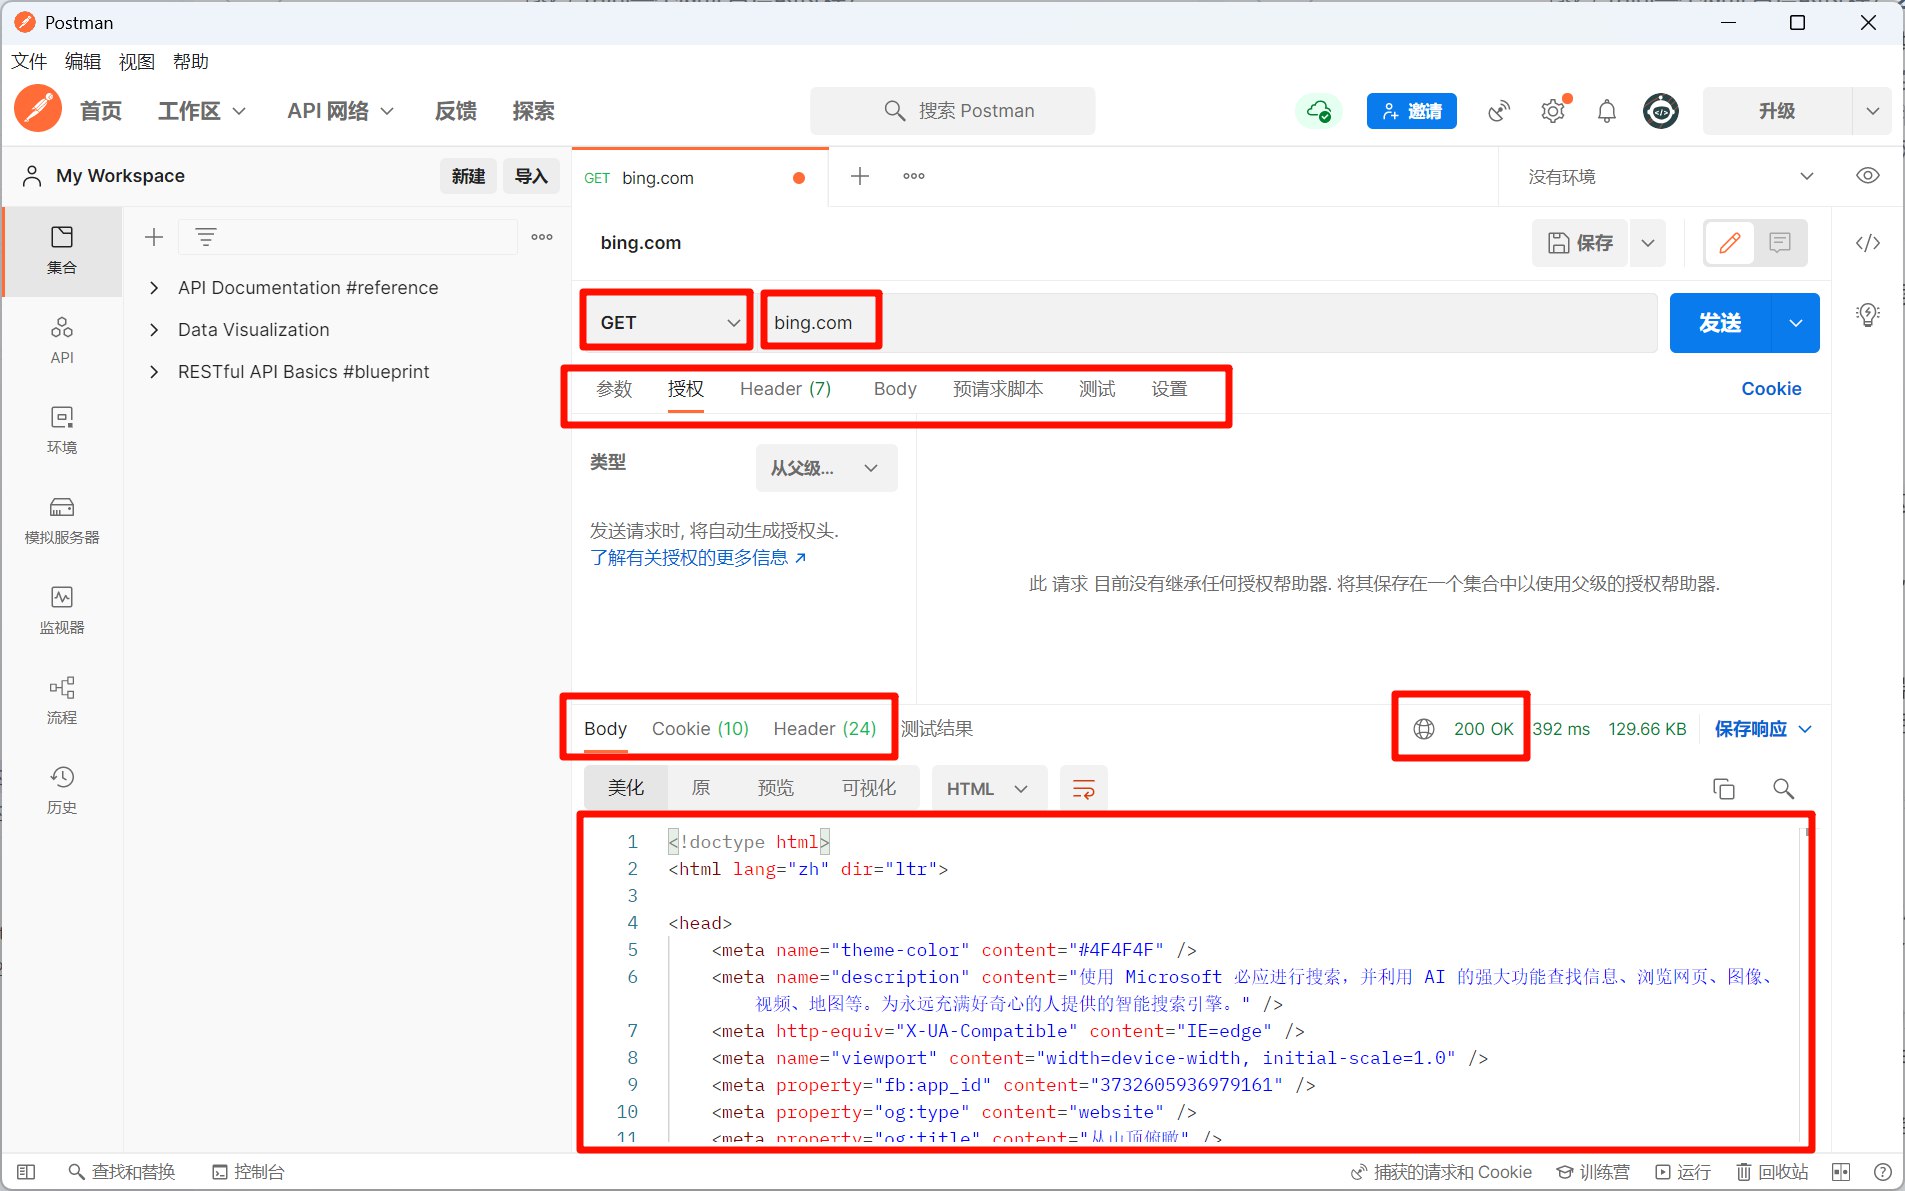The height and width of the screenshot is (1191, 1905).
Task: Toggle line wrap in the response viewer
Action: (x=1083, y=789)
